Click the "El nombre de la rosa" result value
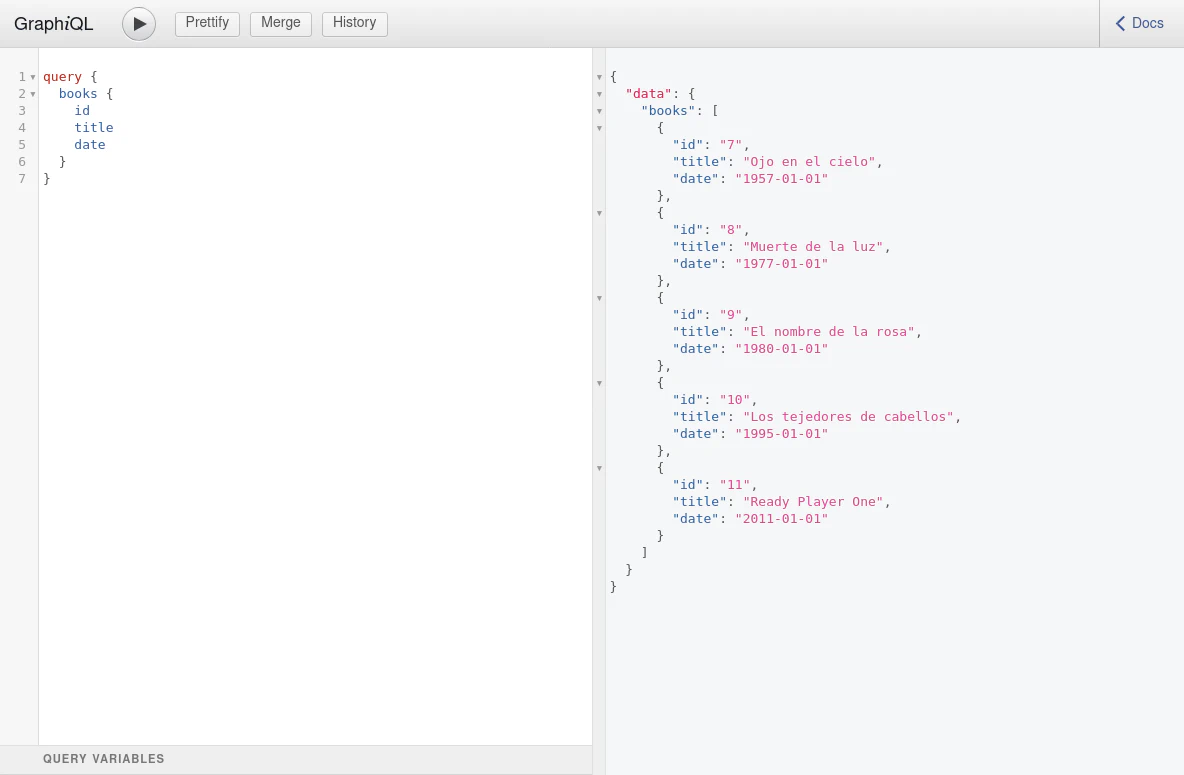Screen dimensions: 1184x775 point(828,332)
